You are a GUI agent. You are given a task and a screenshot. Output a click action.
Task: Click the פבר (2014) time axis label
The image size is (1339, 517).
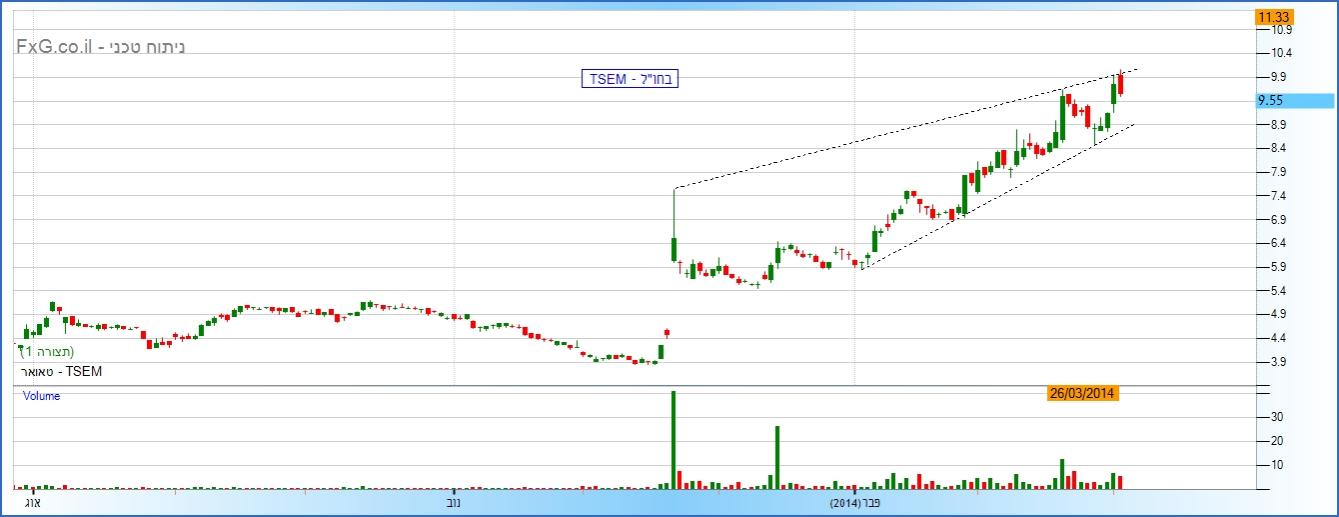tap(855, 502)
